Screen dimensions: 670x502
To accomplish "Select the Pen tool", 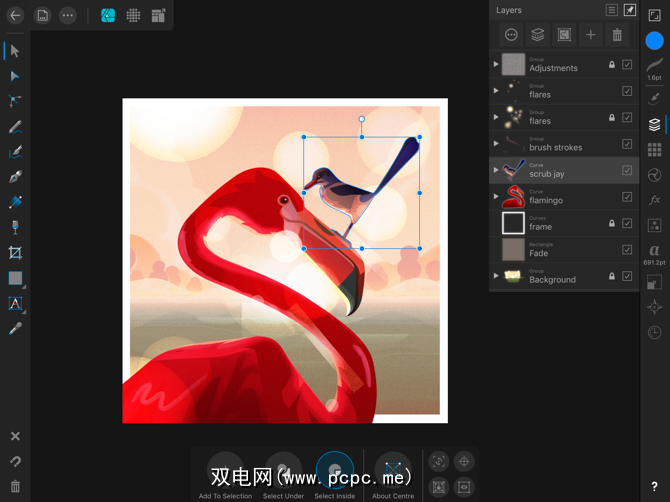I will [15, 177].
